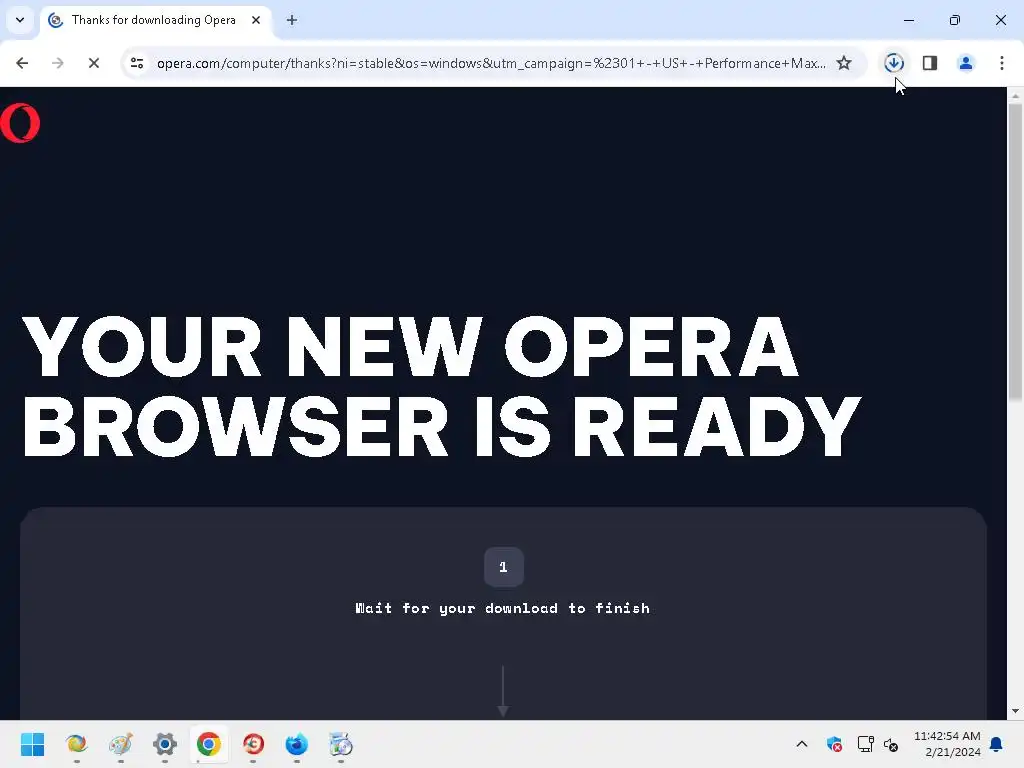Restore down the Chrome window
Image resolution: width=1024 pixels, height=768 pixels.
pyautogui.click(x=955, y=20)
